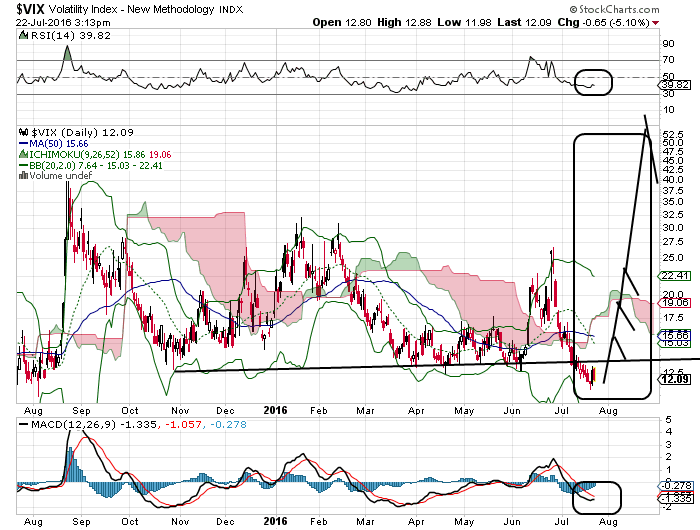The width and height of the screenshot is (700, 530).
Task: Click the blue 15.66 moving-average price tag
Action: coord(675,335)
